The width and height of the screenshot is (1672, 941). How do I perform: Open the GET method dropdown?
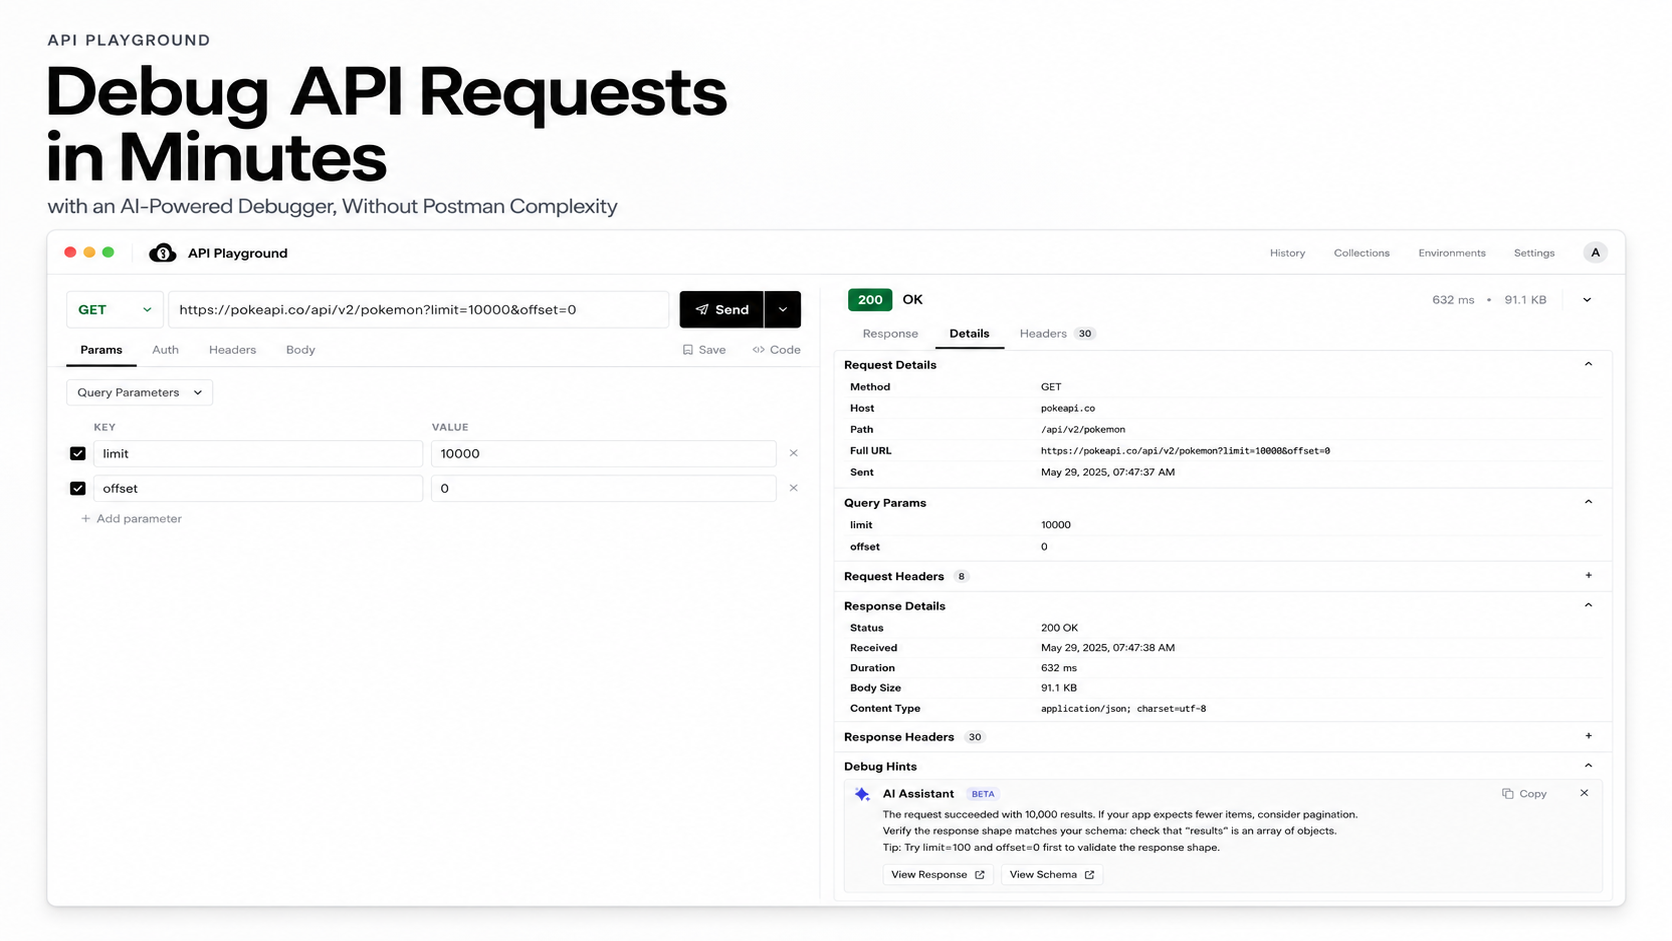(114, 310)
